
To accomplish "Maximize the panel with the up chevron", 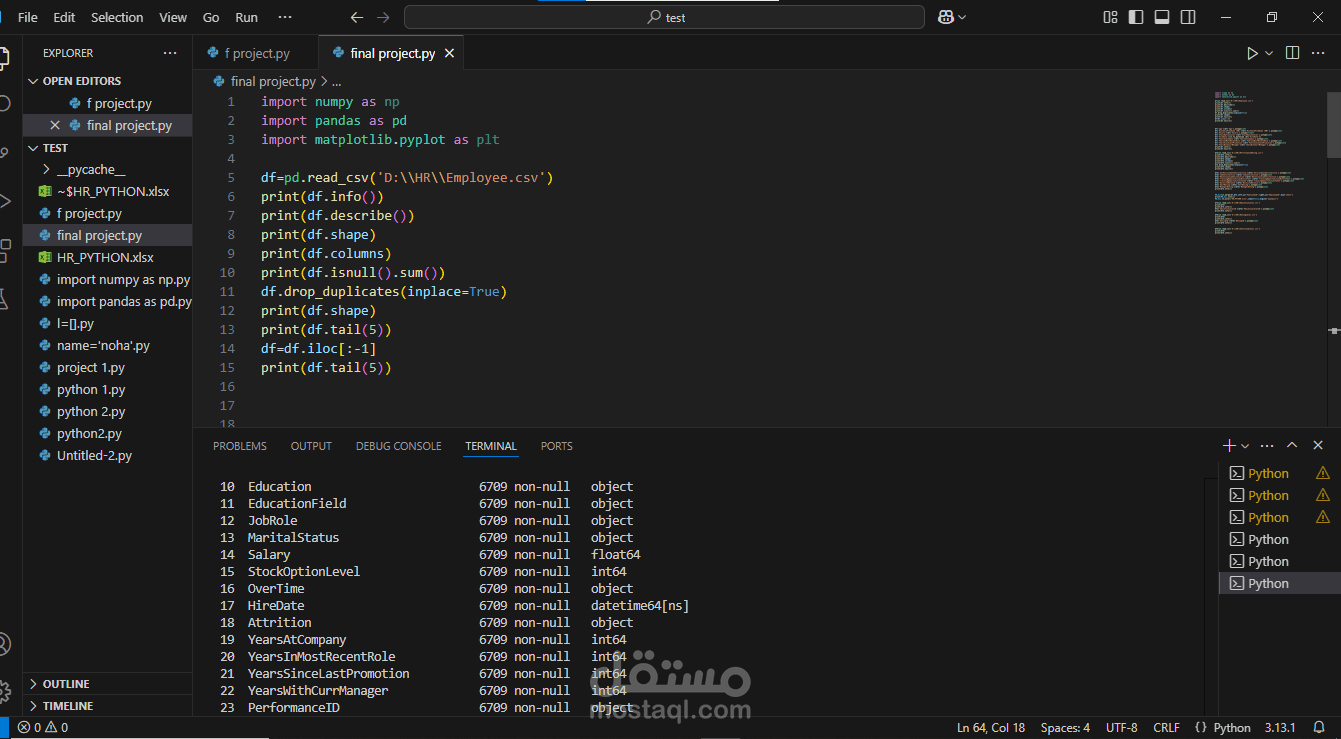I will (1292, 445).
